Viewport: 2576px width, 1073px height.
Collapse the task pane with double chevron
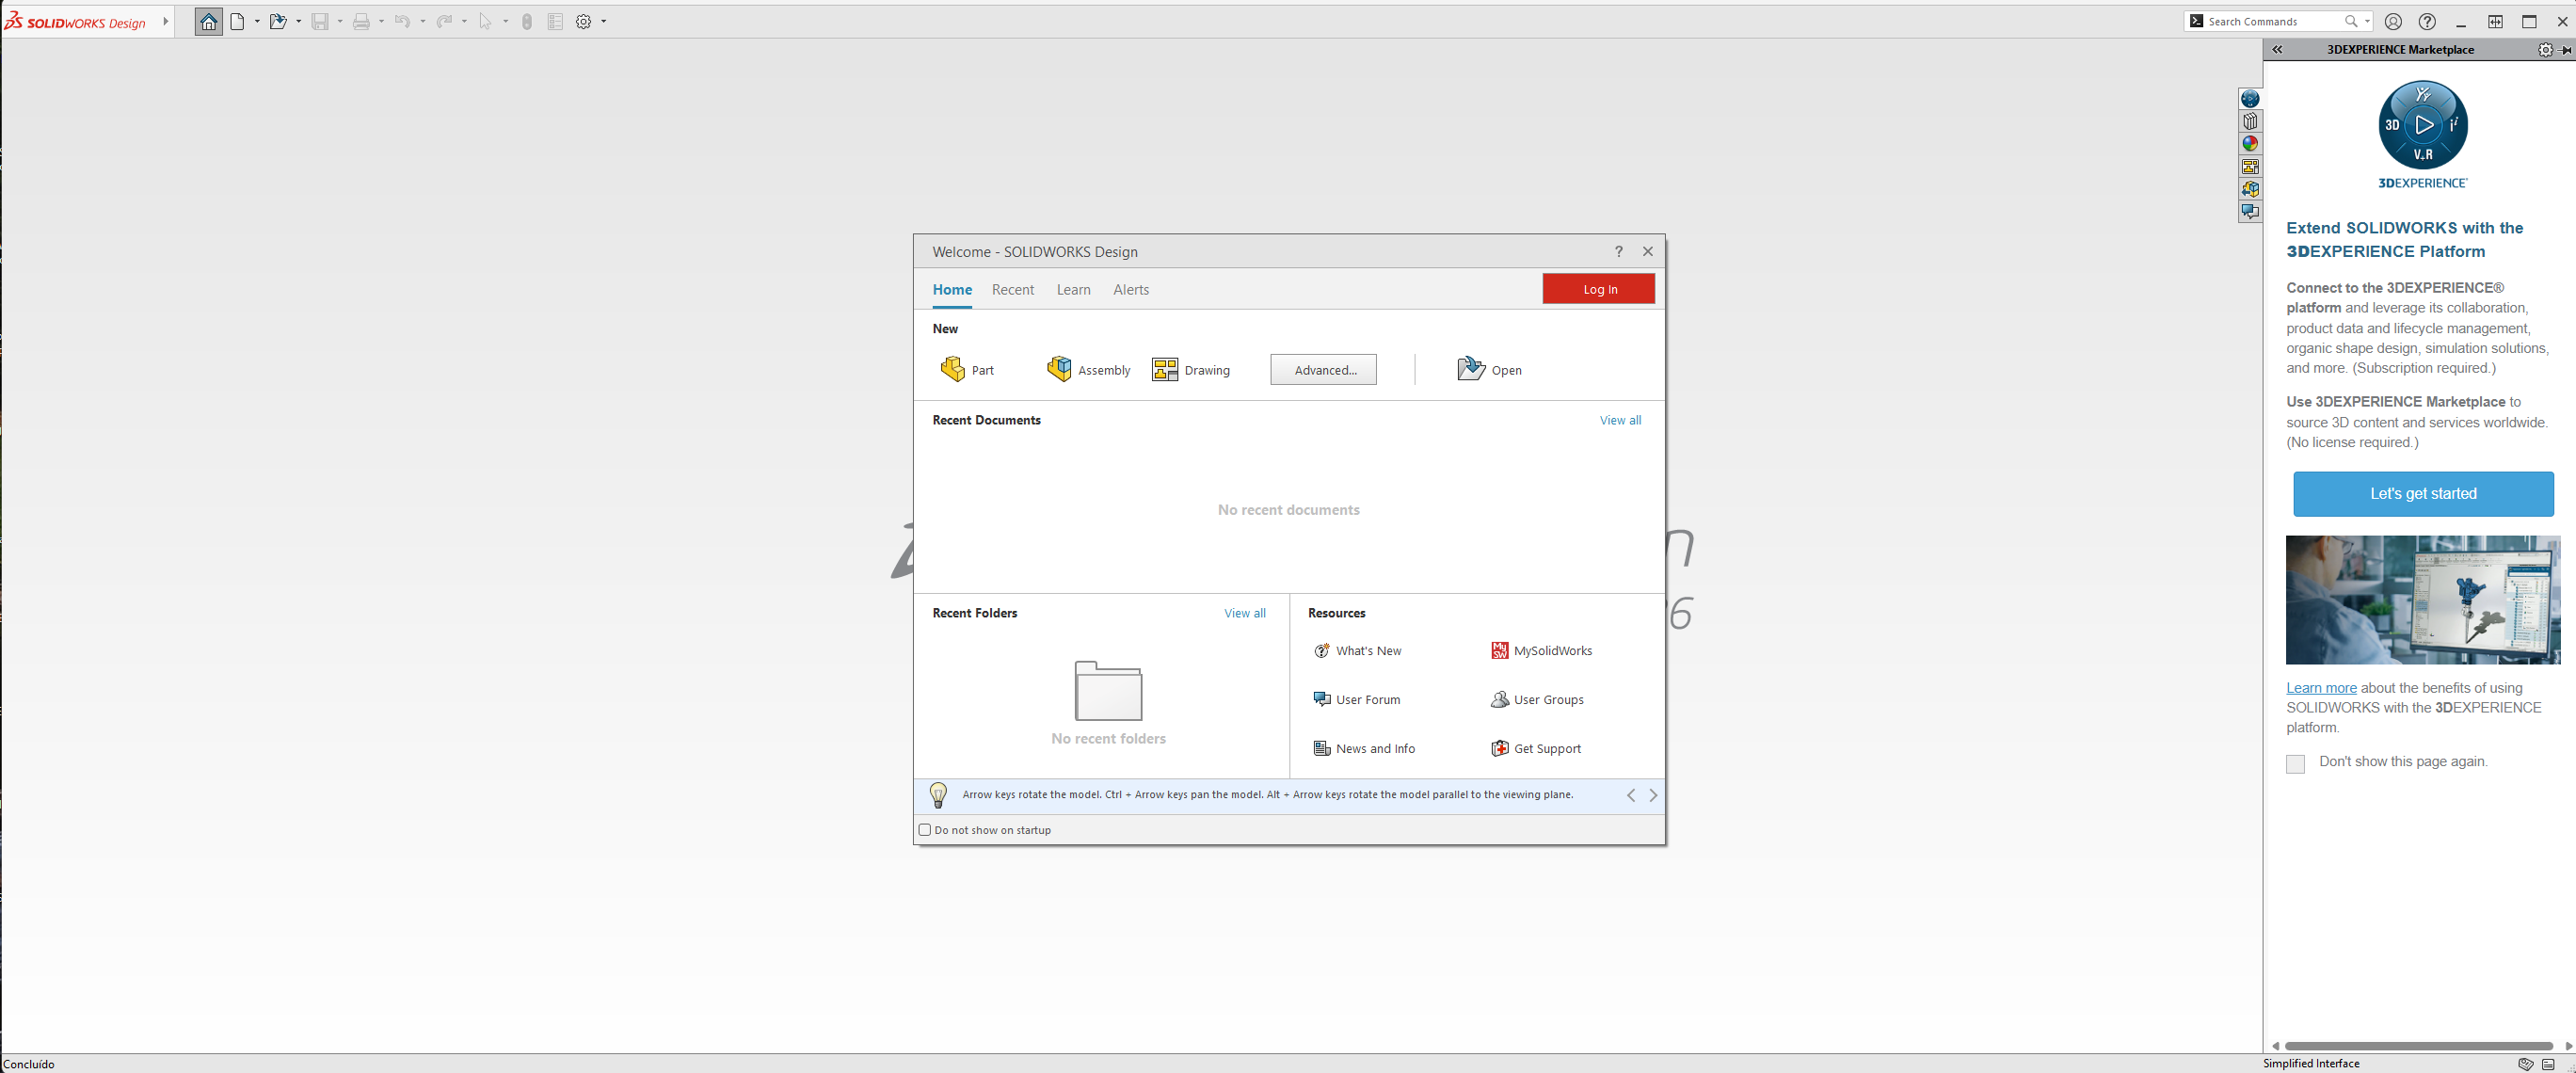[2277, 50]
